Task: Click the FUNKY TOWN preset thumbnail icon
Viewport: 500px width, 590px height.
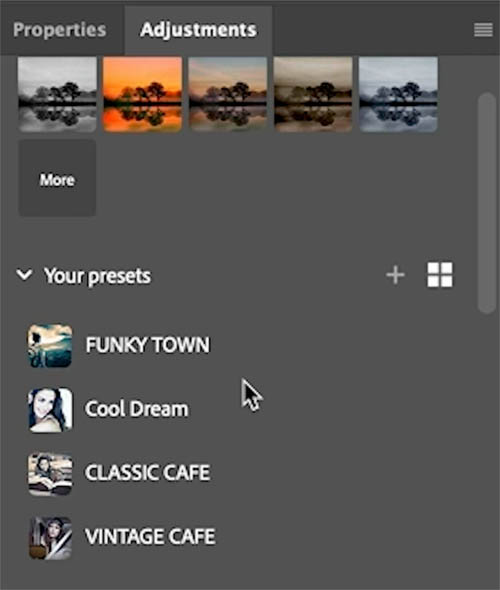Action: click(x=50, y=345)
